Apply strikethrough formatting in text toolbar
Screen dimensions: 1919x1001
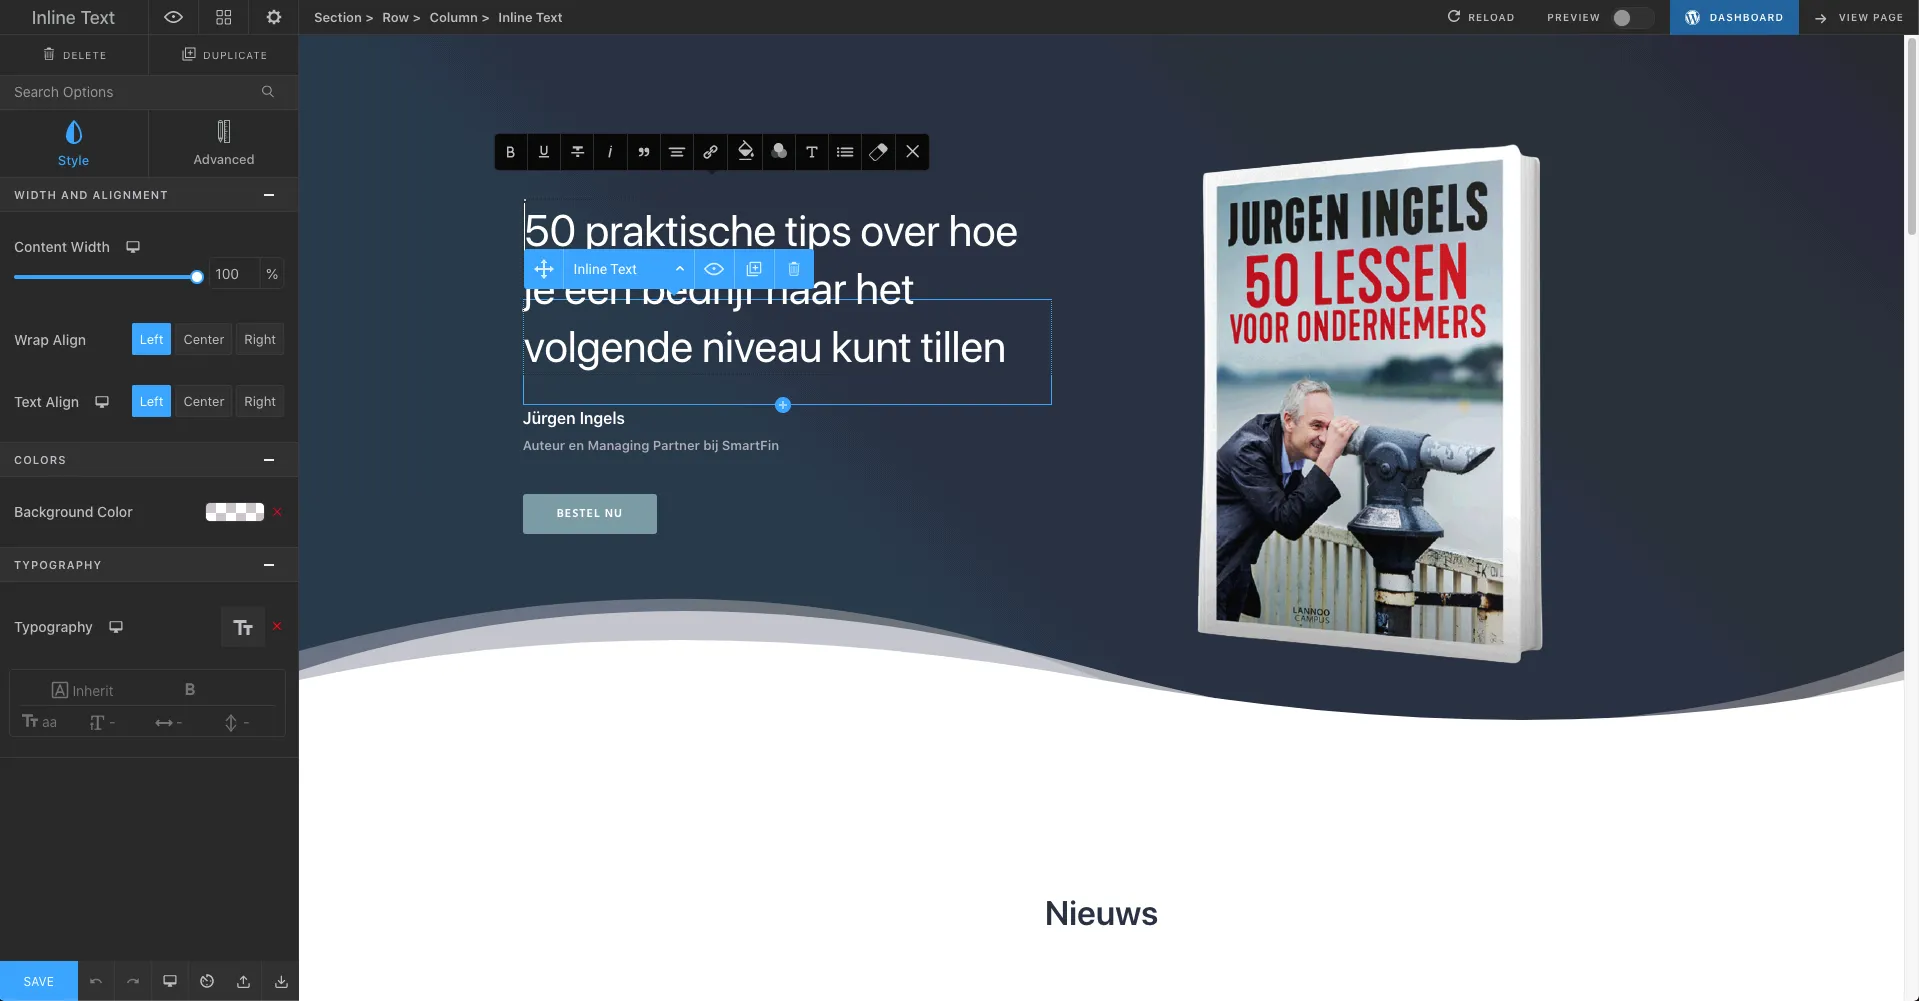tap(577, 152)
